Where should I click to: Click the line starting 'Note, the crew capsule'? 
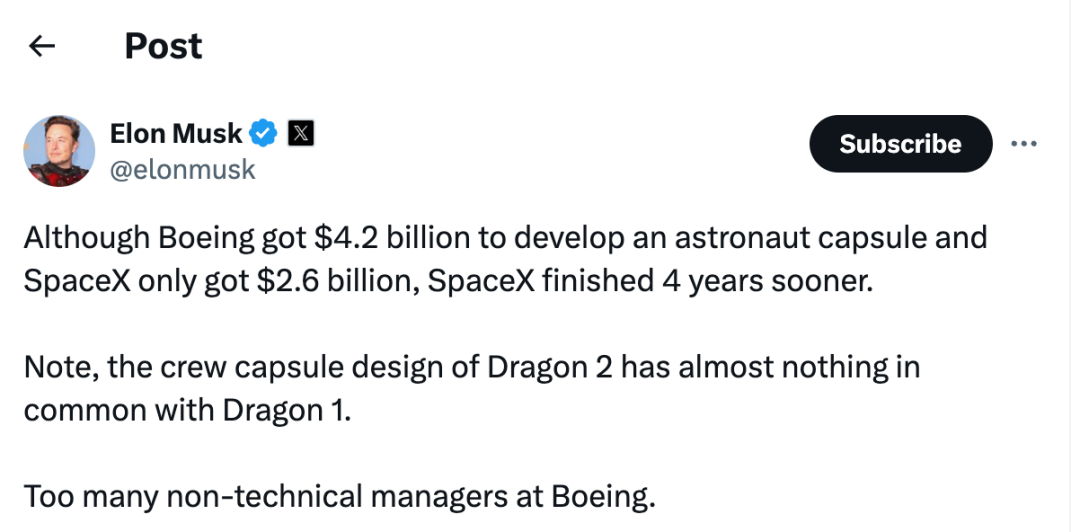(472, 367)
